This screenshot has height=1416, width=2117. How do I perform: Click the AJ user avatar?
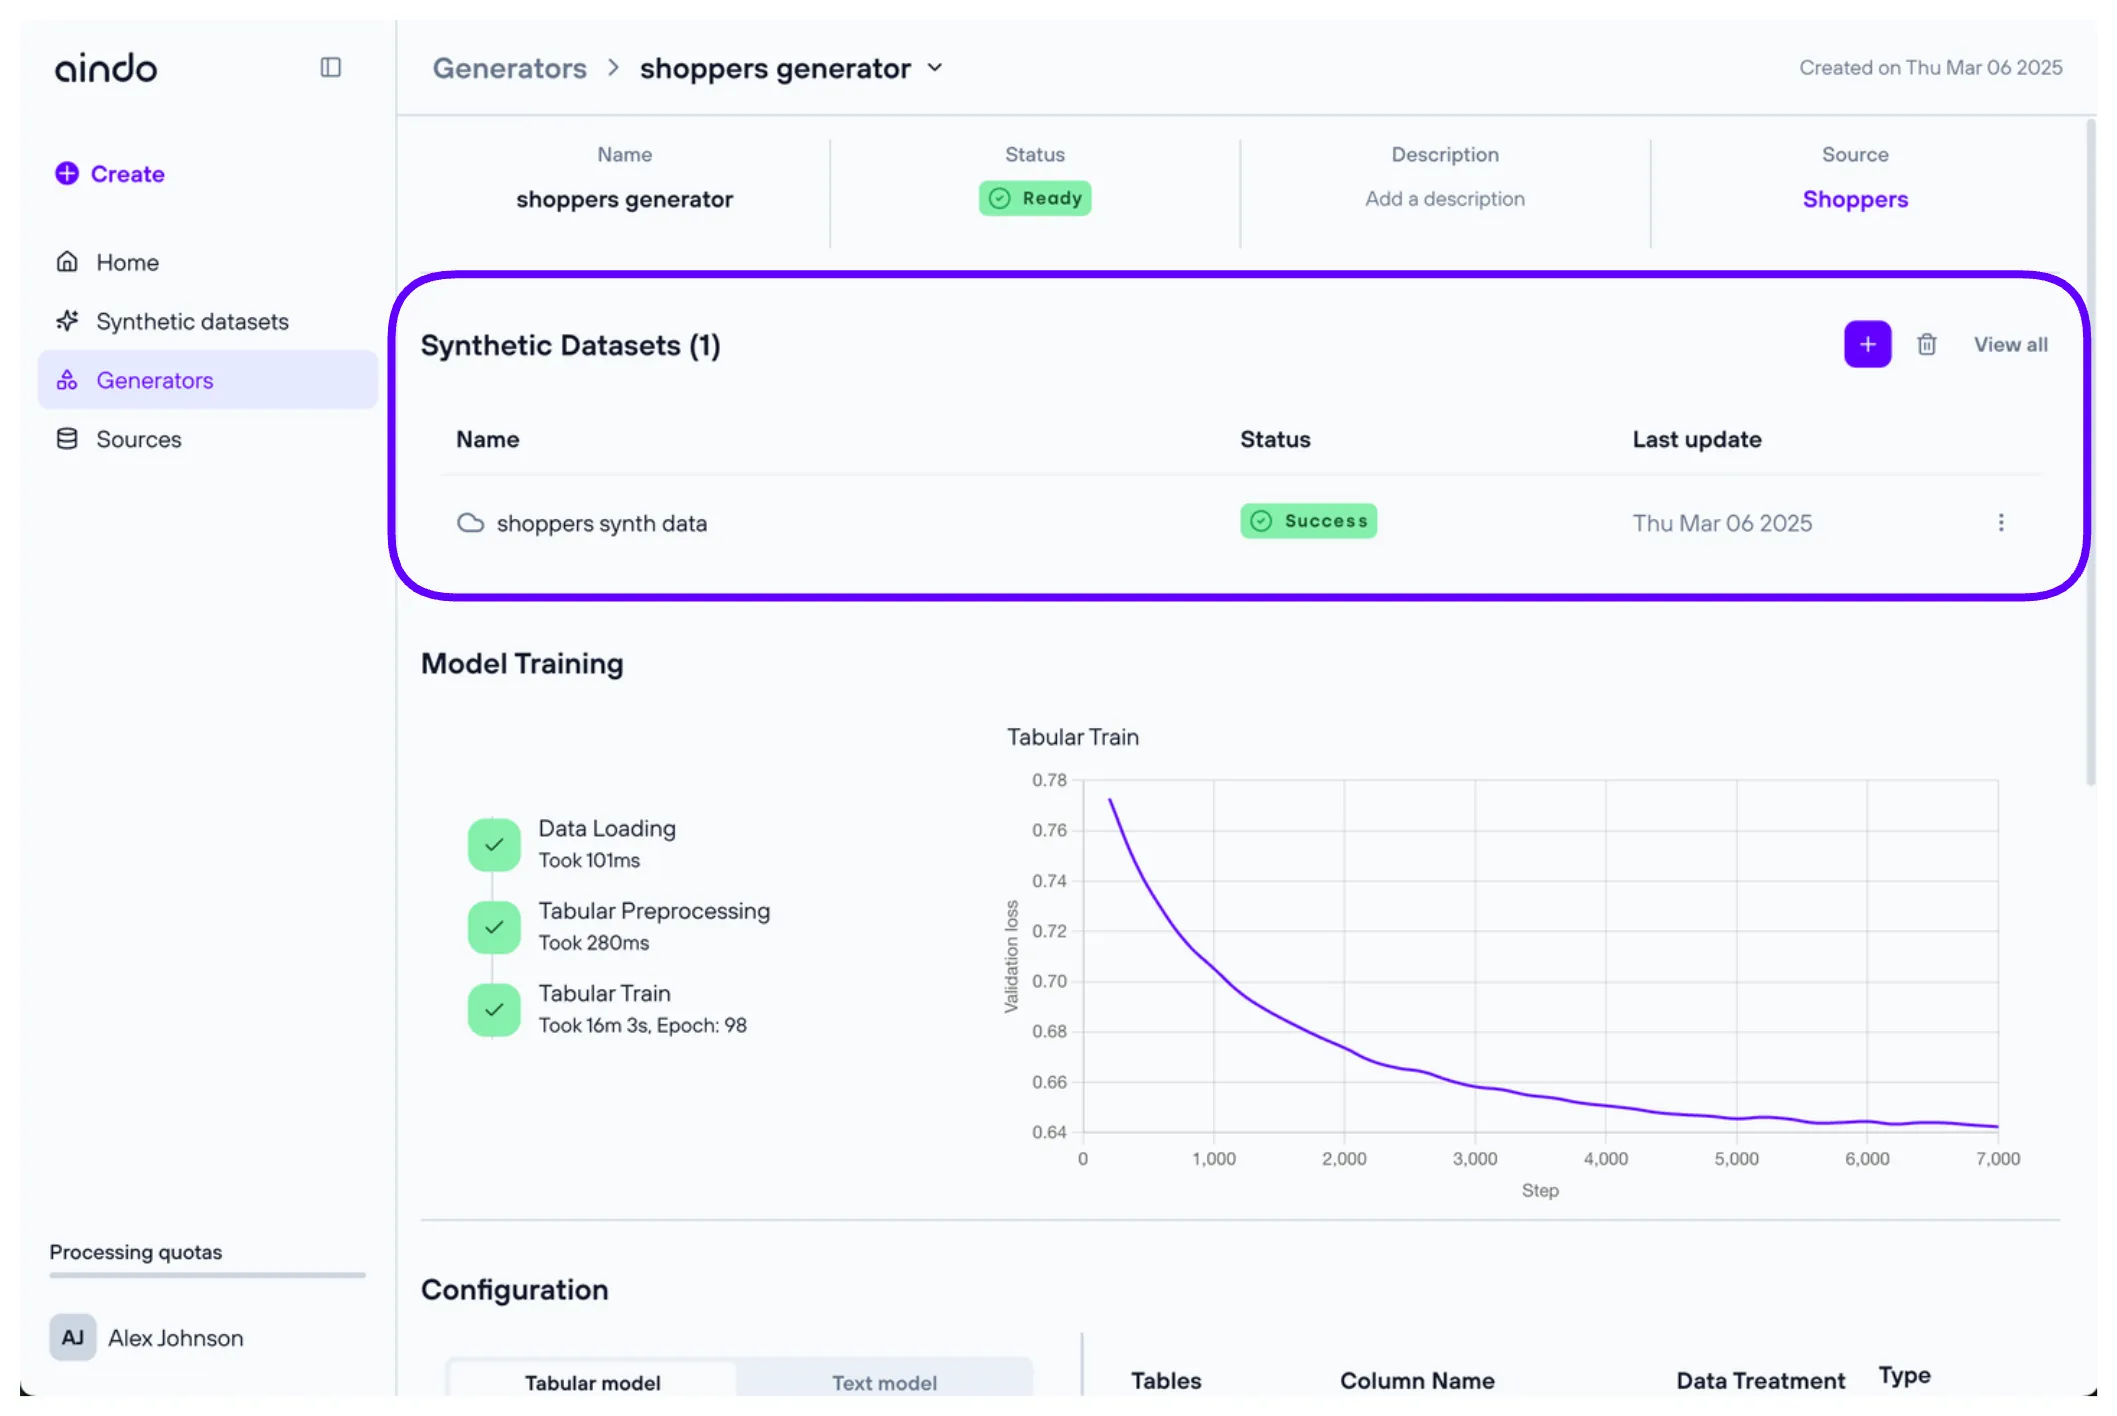coord(73,1337)
